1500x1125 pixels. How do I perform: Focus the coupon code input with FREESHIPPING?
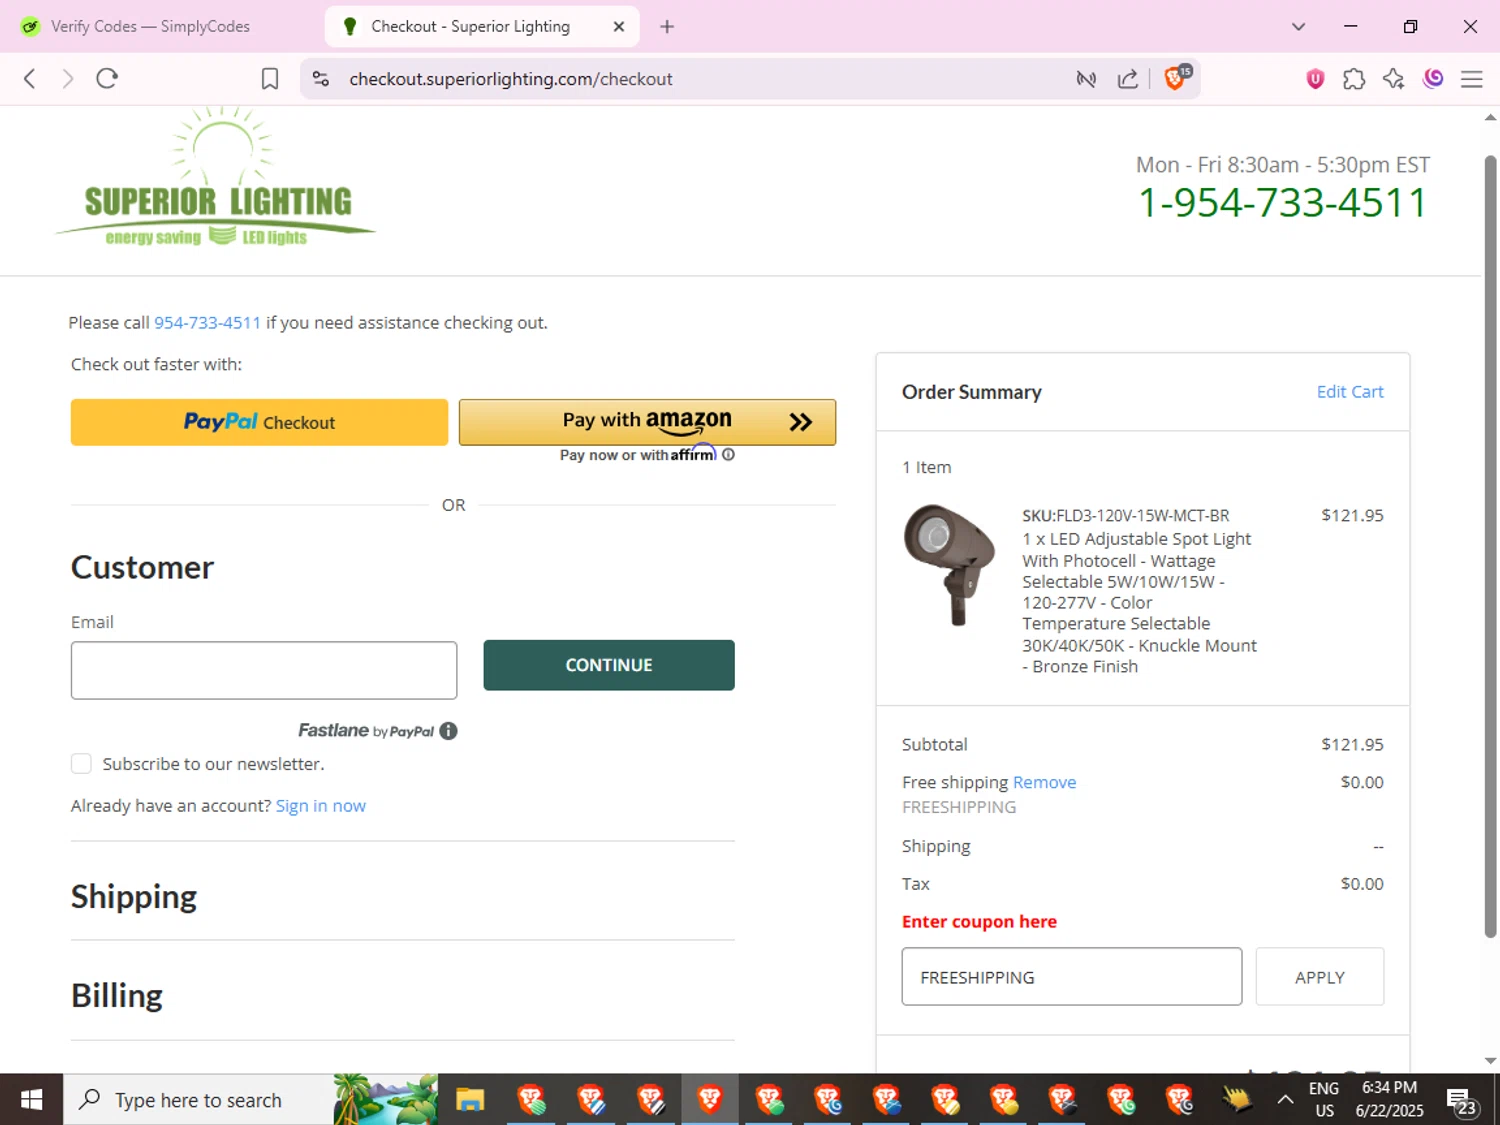pos(1072,977)
